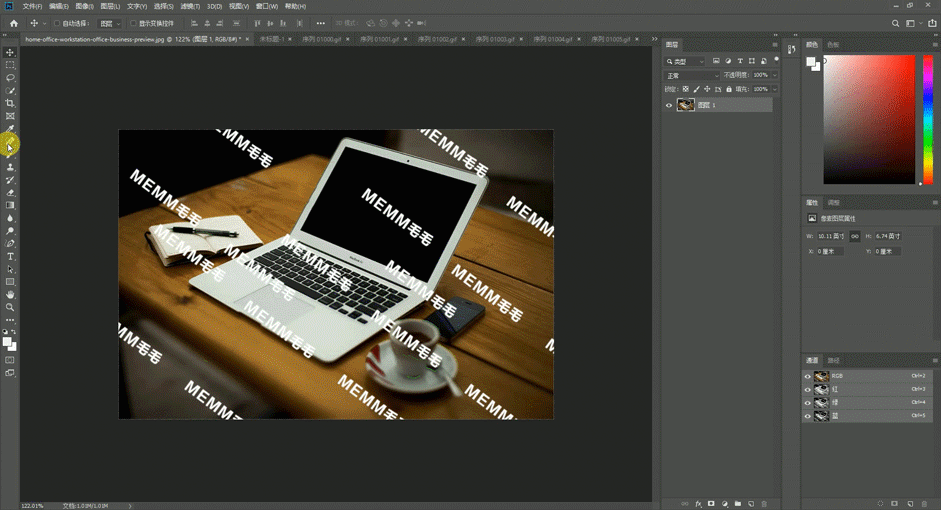Viewport: 941px width, 510px height.
Task: Select the Lasso tool
Action: point(10,77)
